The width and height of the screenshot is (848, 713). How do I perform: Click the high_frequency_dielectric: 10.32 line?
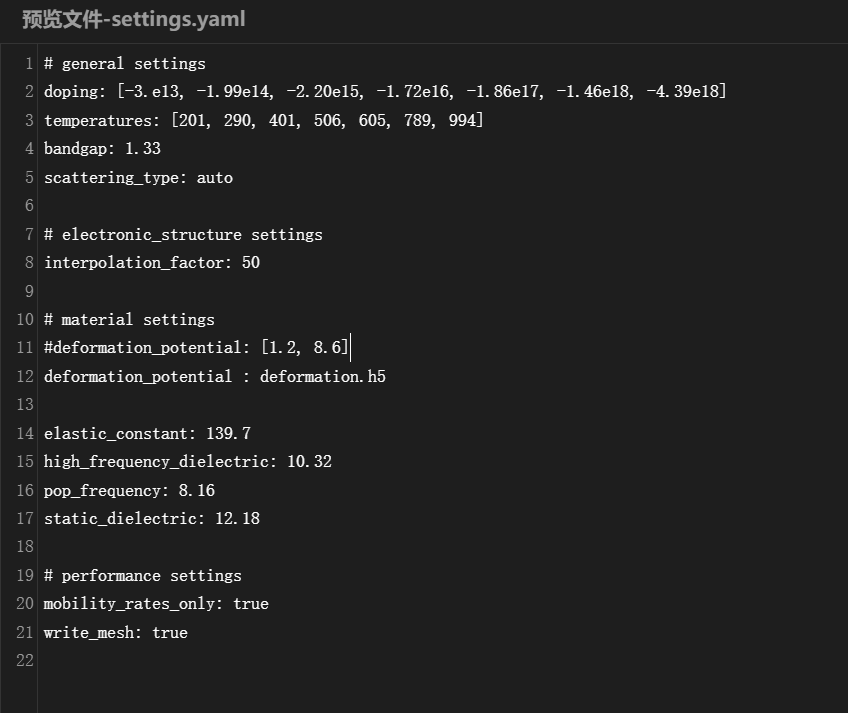(188, 462)
